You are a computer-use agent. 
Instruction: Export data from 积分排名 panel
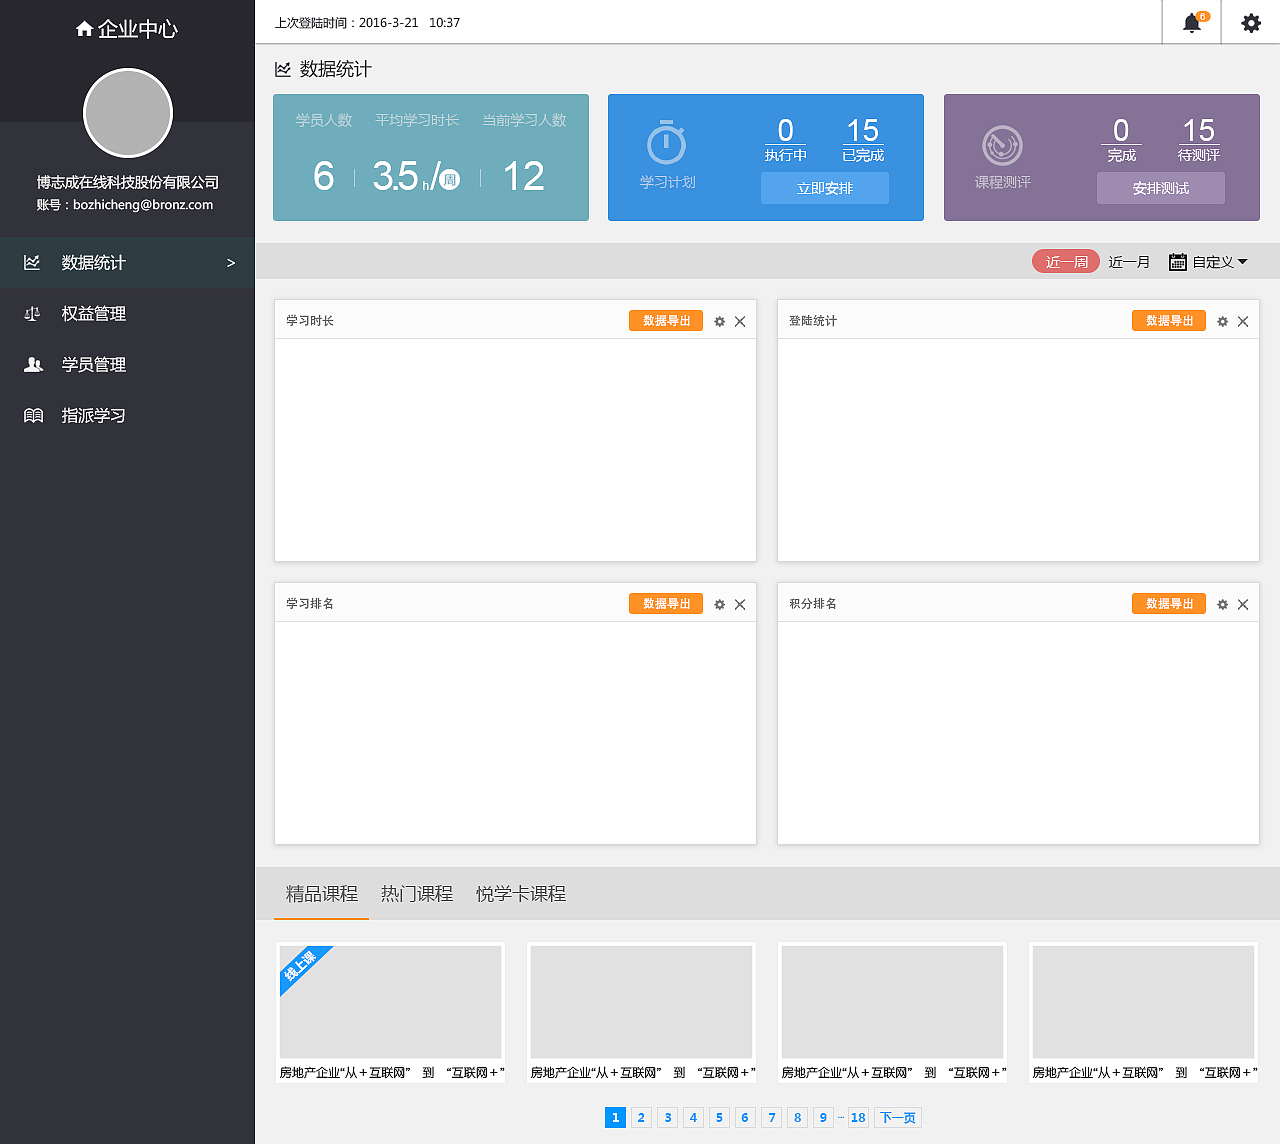coord(1169,603)
